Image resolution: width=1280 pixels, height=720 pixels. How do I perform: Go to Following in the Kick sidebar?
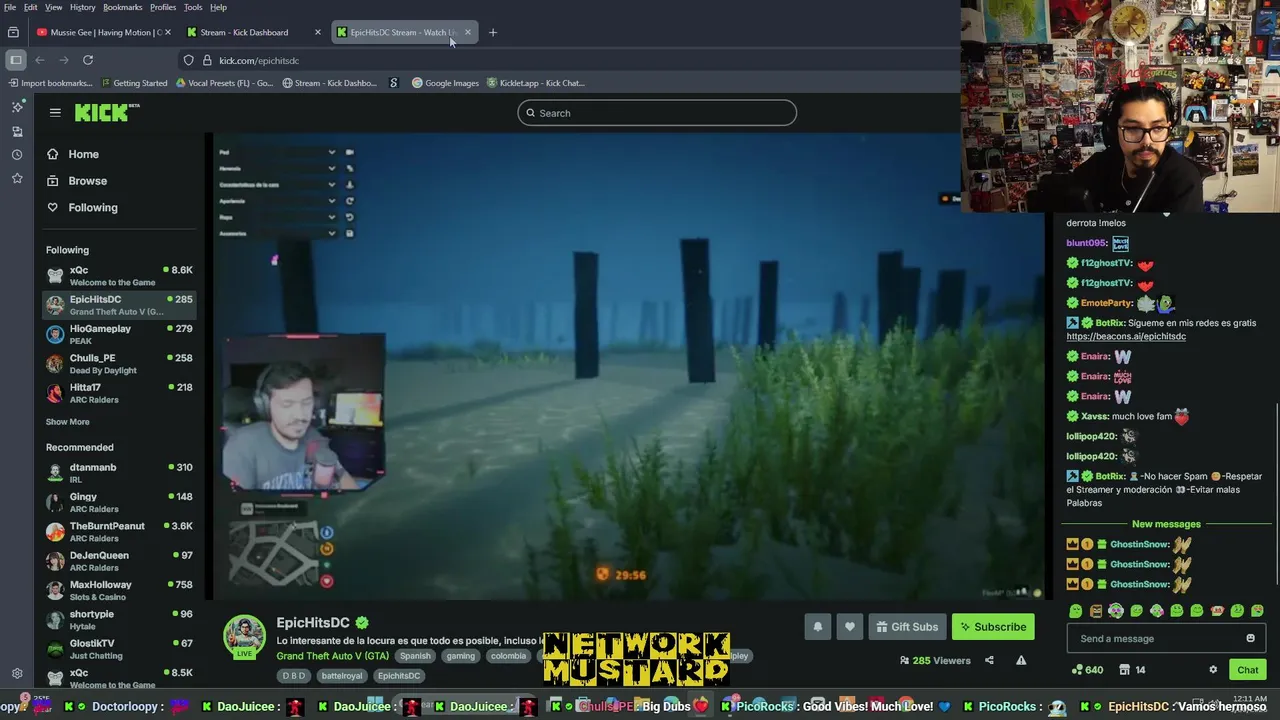click(93, 207)
